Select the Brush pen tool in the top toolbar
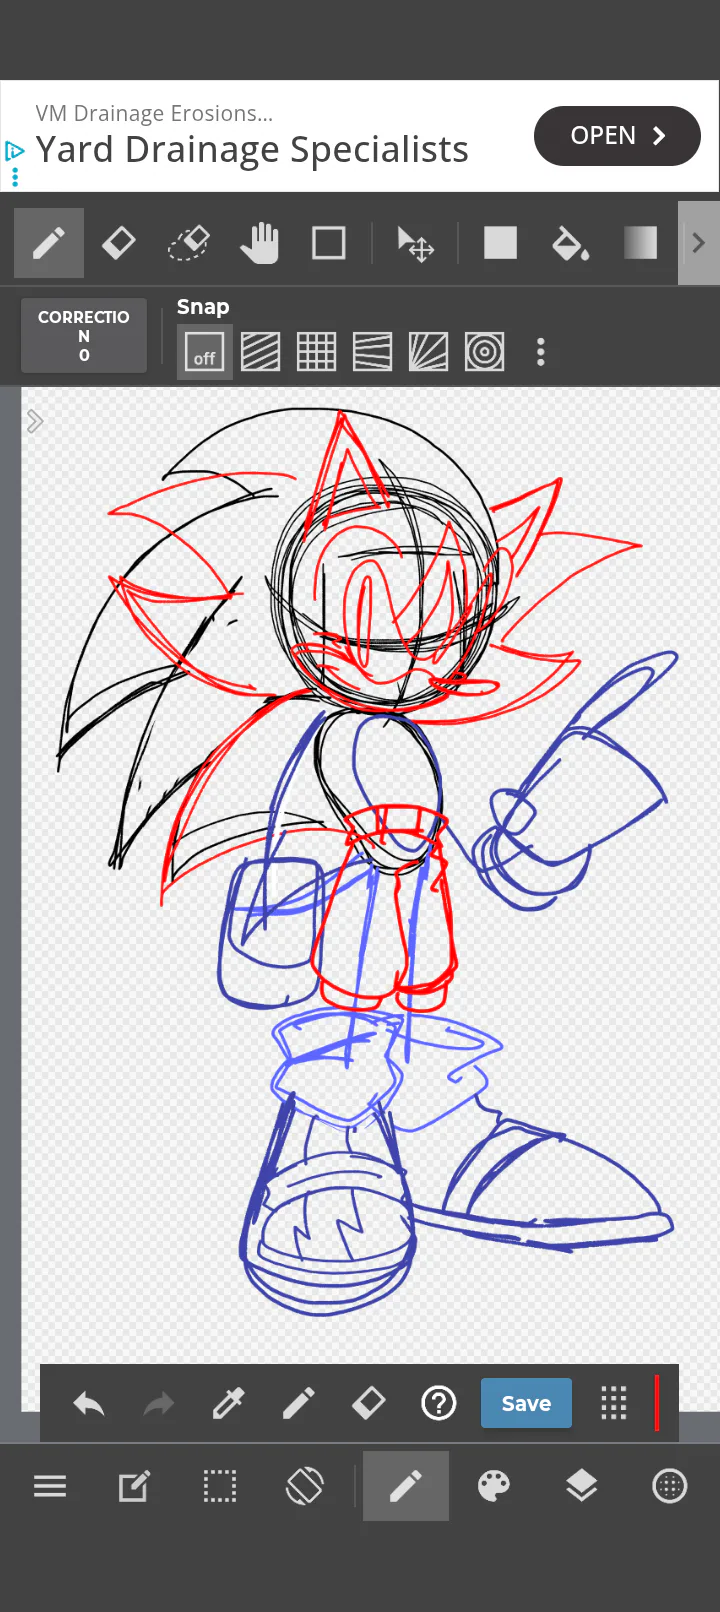720x1612 pixels. [x=49, y=243]
